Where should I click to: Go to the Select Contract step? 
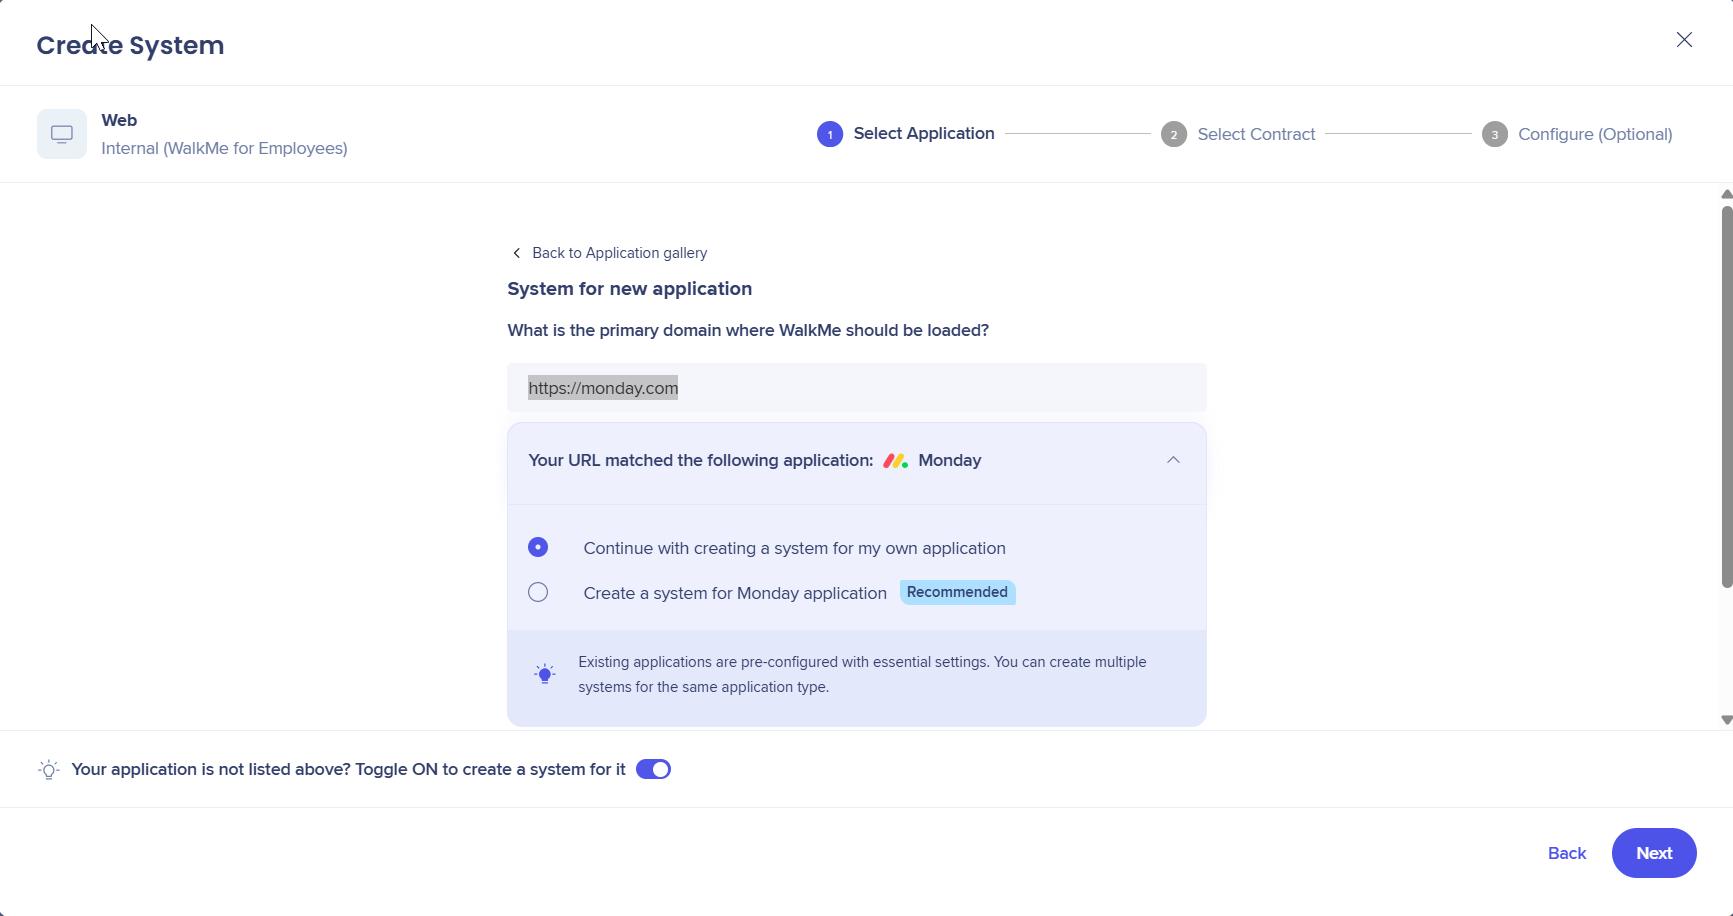pos(1256,134)
